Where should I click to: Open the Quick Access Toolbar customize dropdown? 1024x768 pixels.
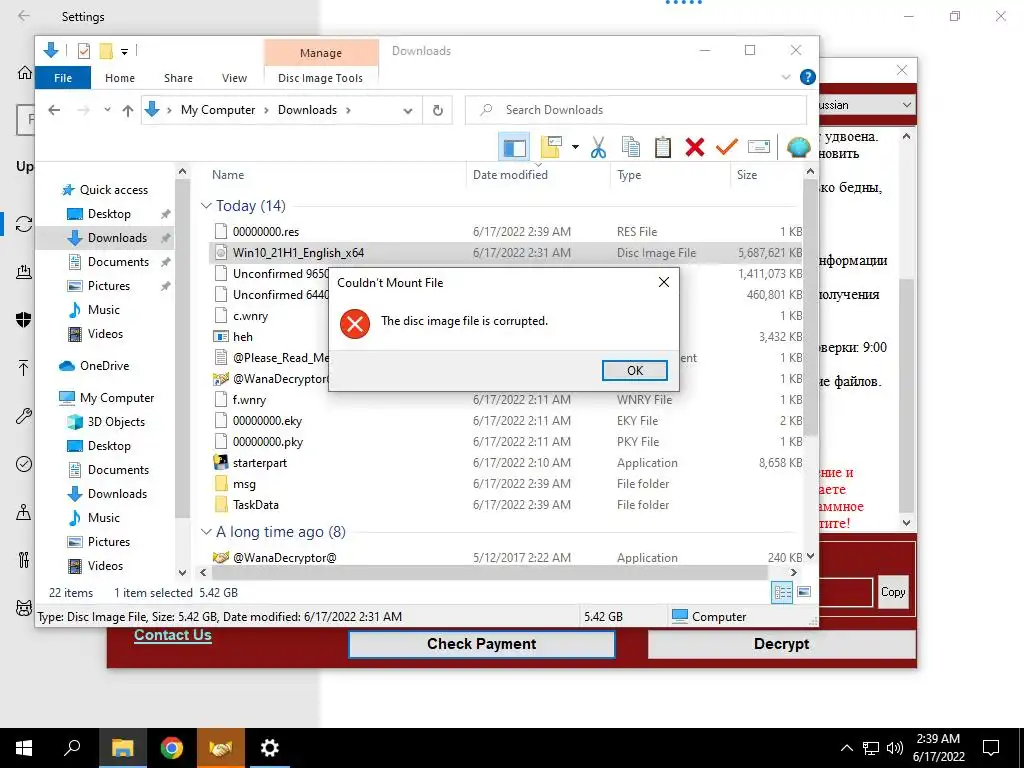click(124, 51)
